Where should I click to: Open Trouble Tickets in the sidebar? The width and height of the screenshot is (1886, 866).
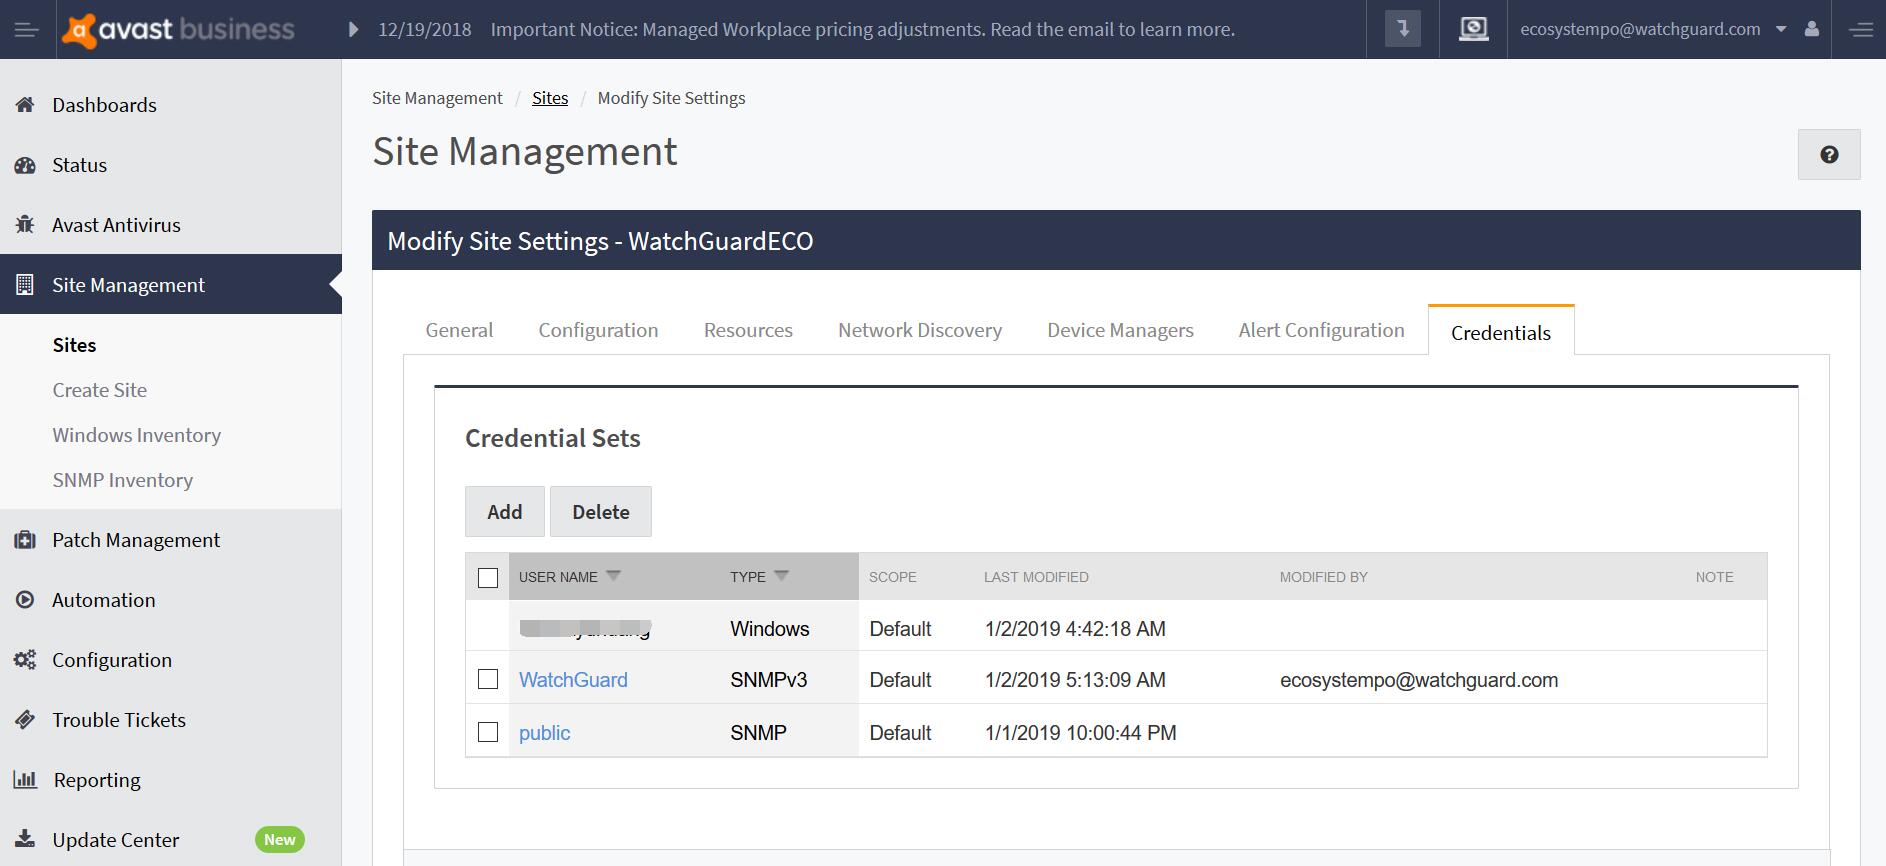tap(119, 720)
